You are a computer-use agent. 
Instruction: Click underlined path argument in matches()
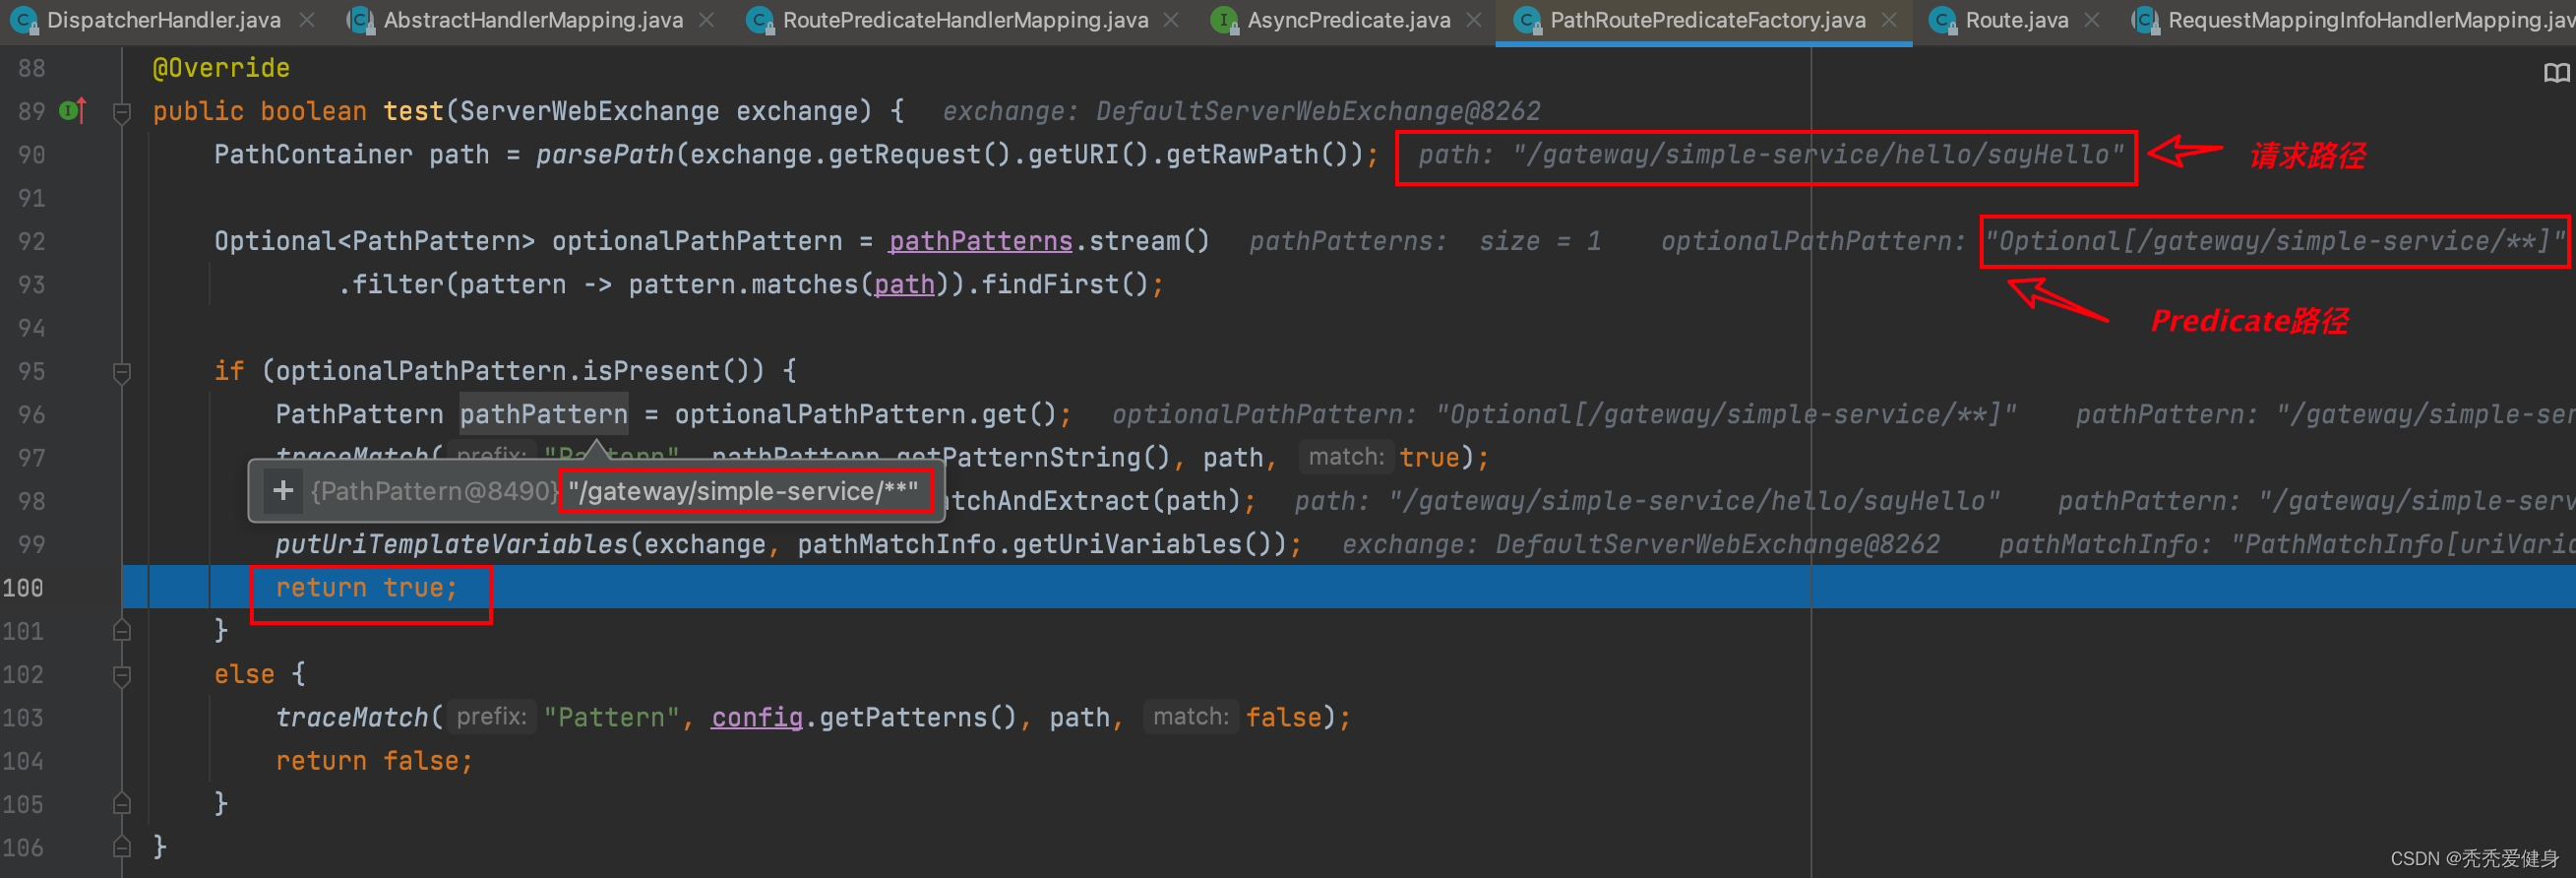(904, 285)
